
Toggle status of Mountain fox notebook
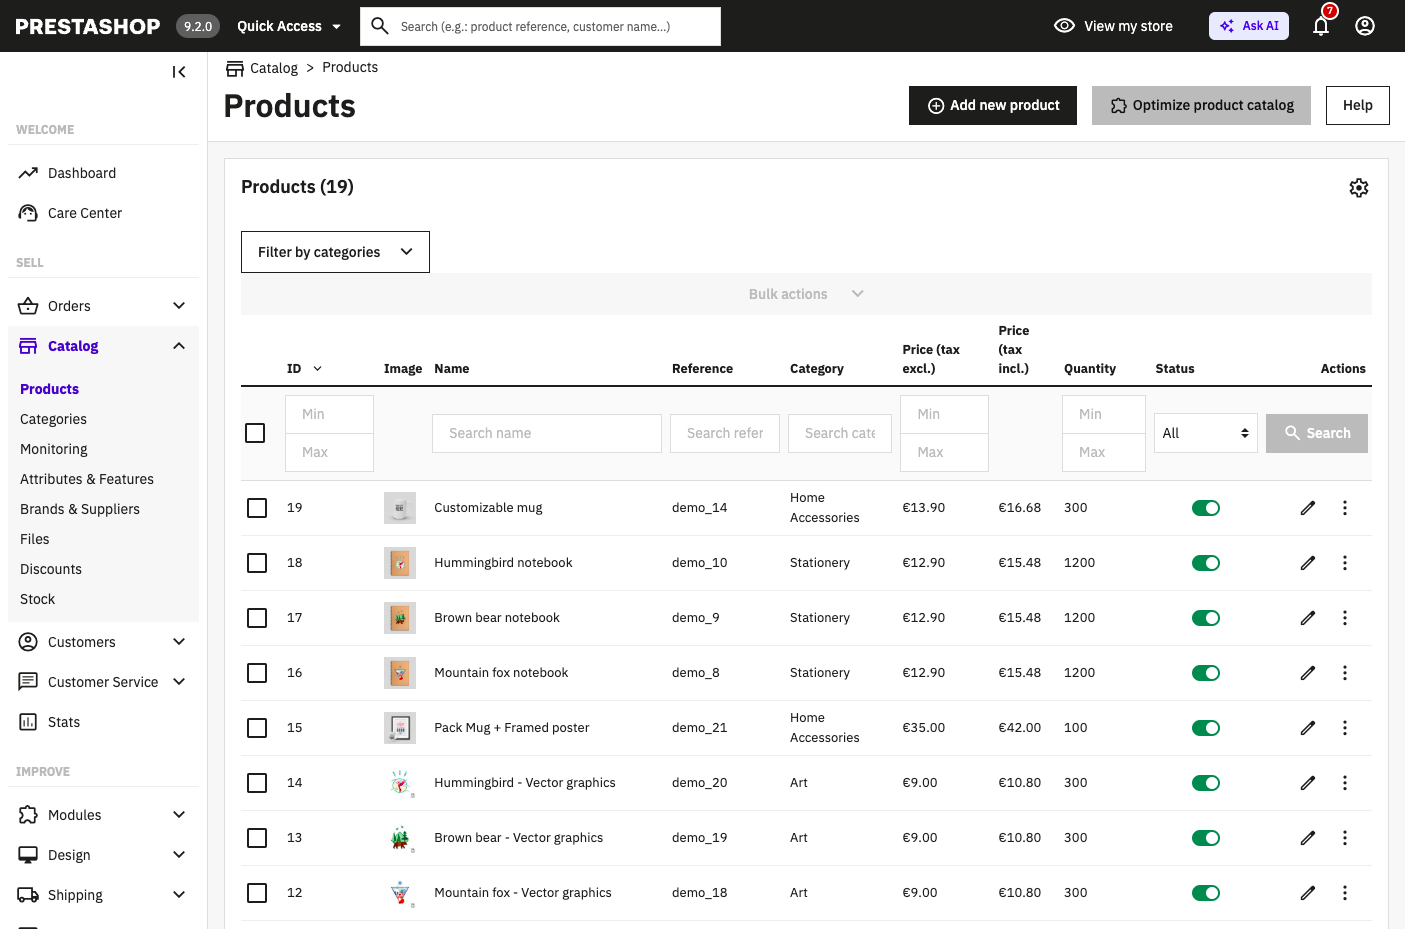pos(1206,673)
